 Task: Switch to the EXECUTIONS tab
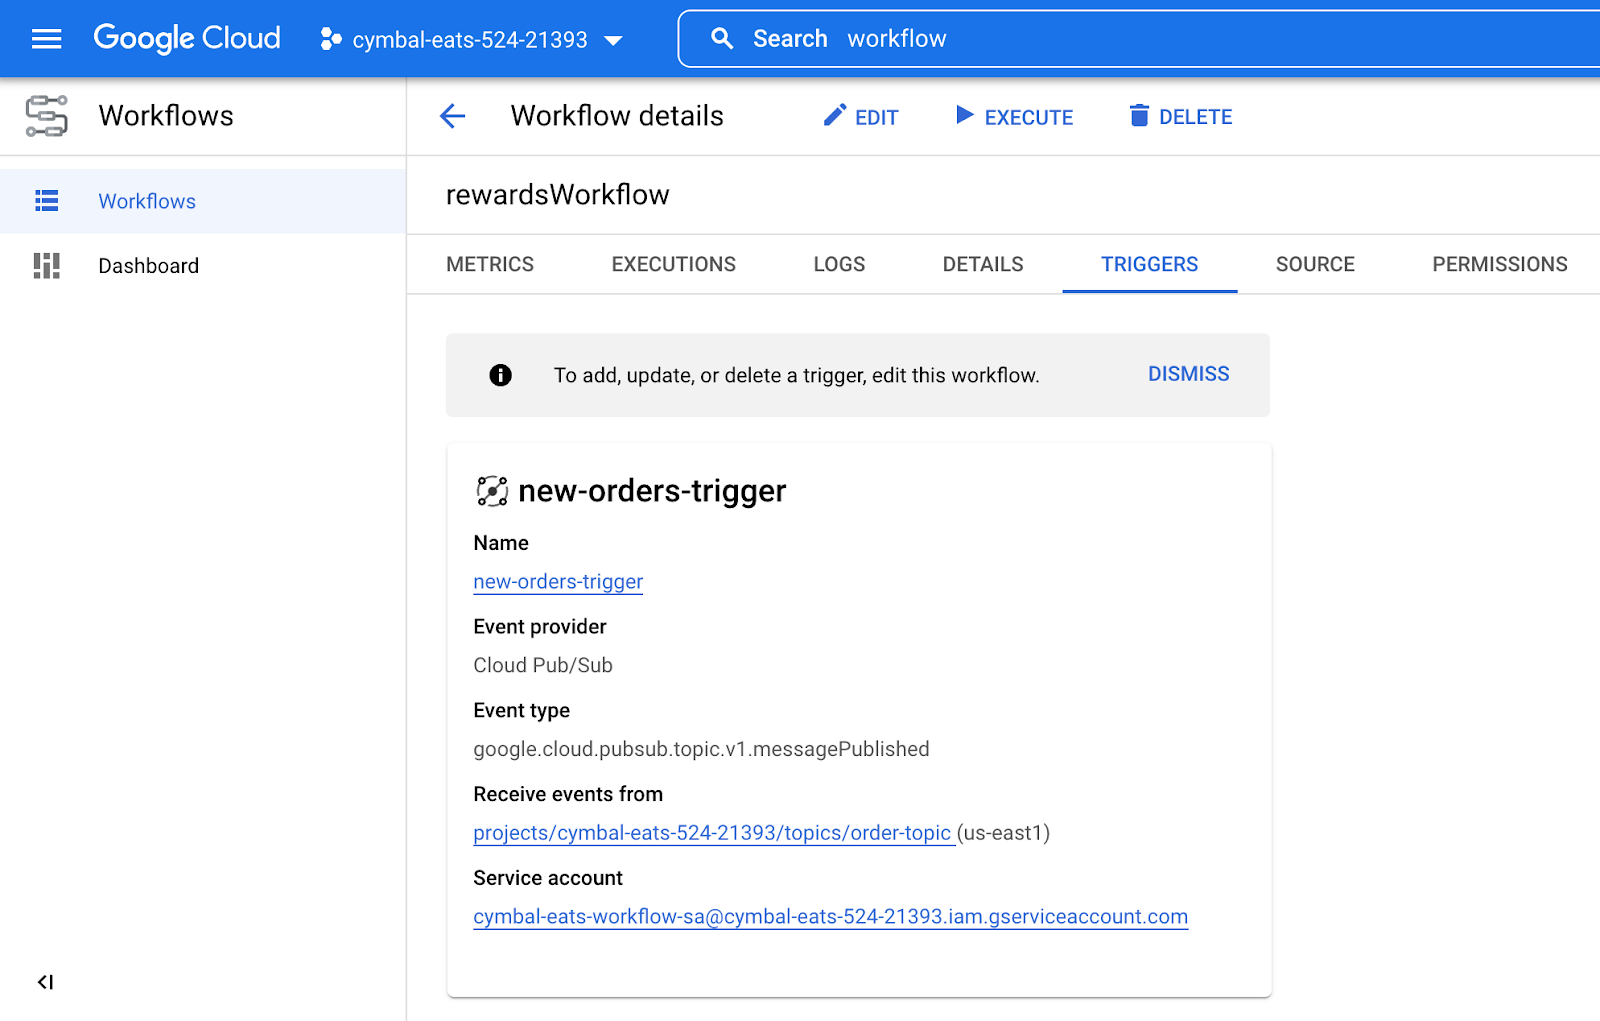pyautogui.click(x=673, y=265)
